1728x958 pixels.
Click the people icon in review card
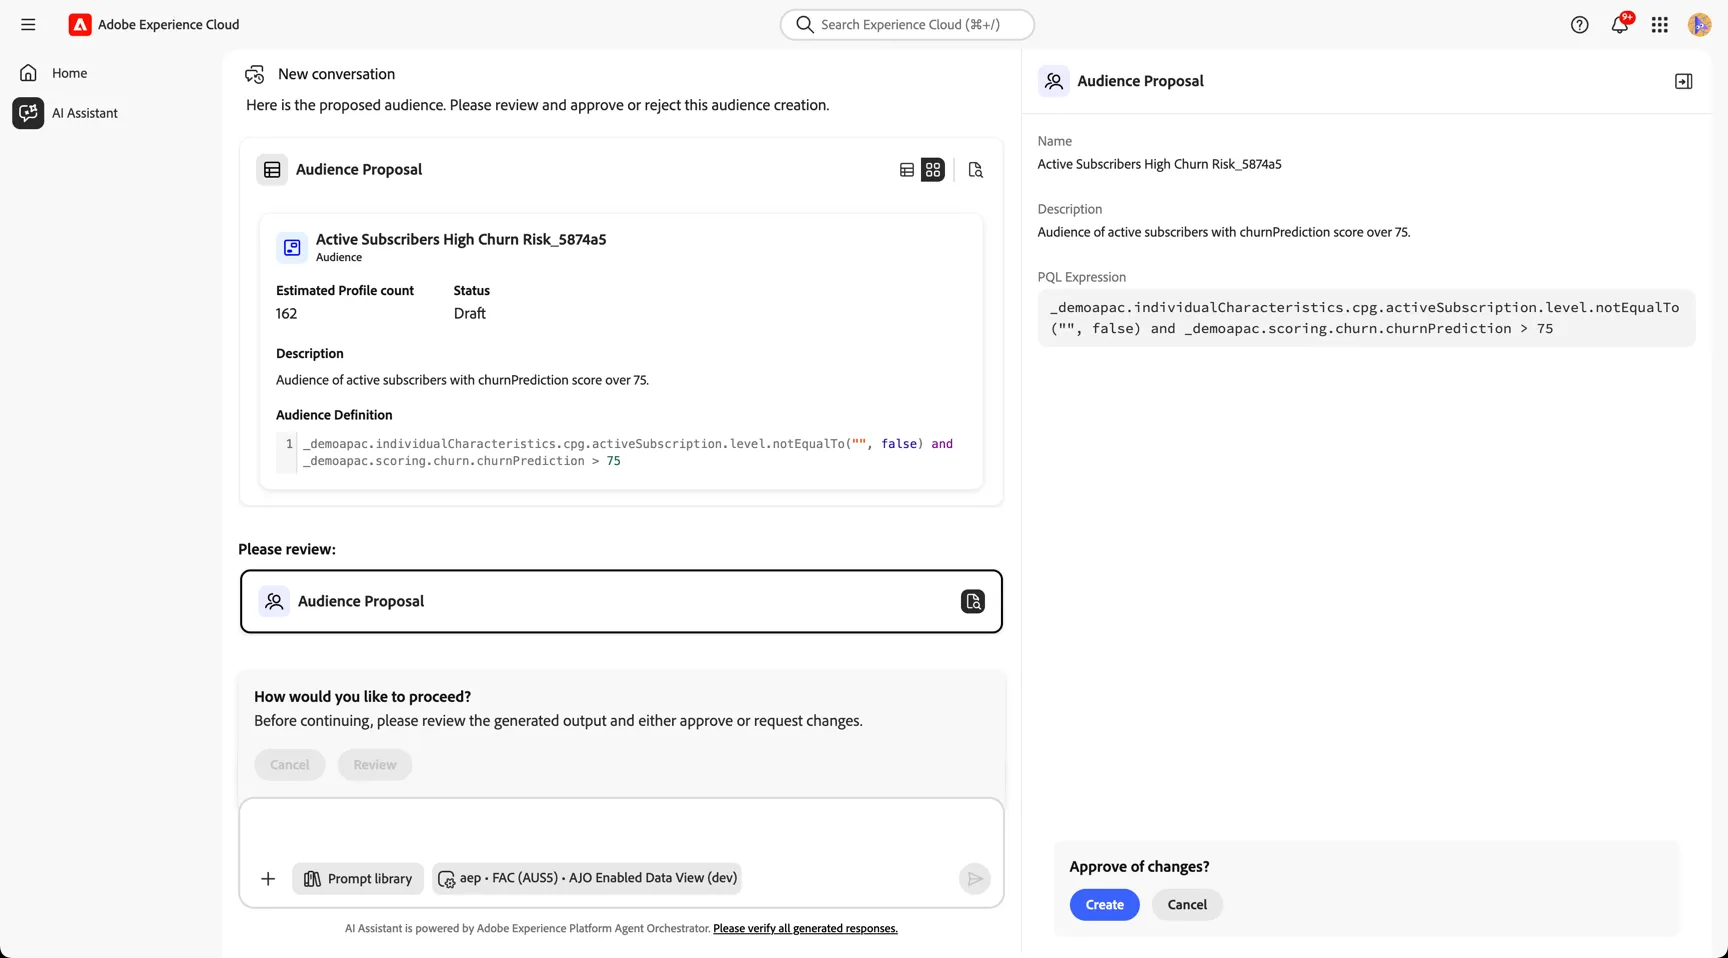tap(274, 601)
